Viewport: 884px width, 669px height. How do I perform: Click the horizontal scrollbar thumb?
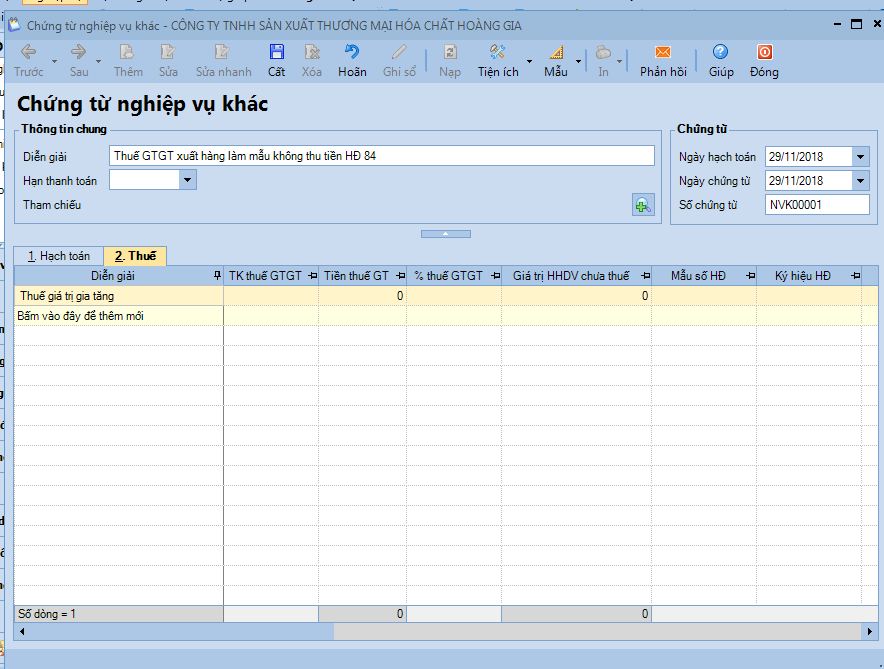(598, 631)
